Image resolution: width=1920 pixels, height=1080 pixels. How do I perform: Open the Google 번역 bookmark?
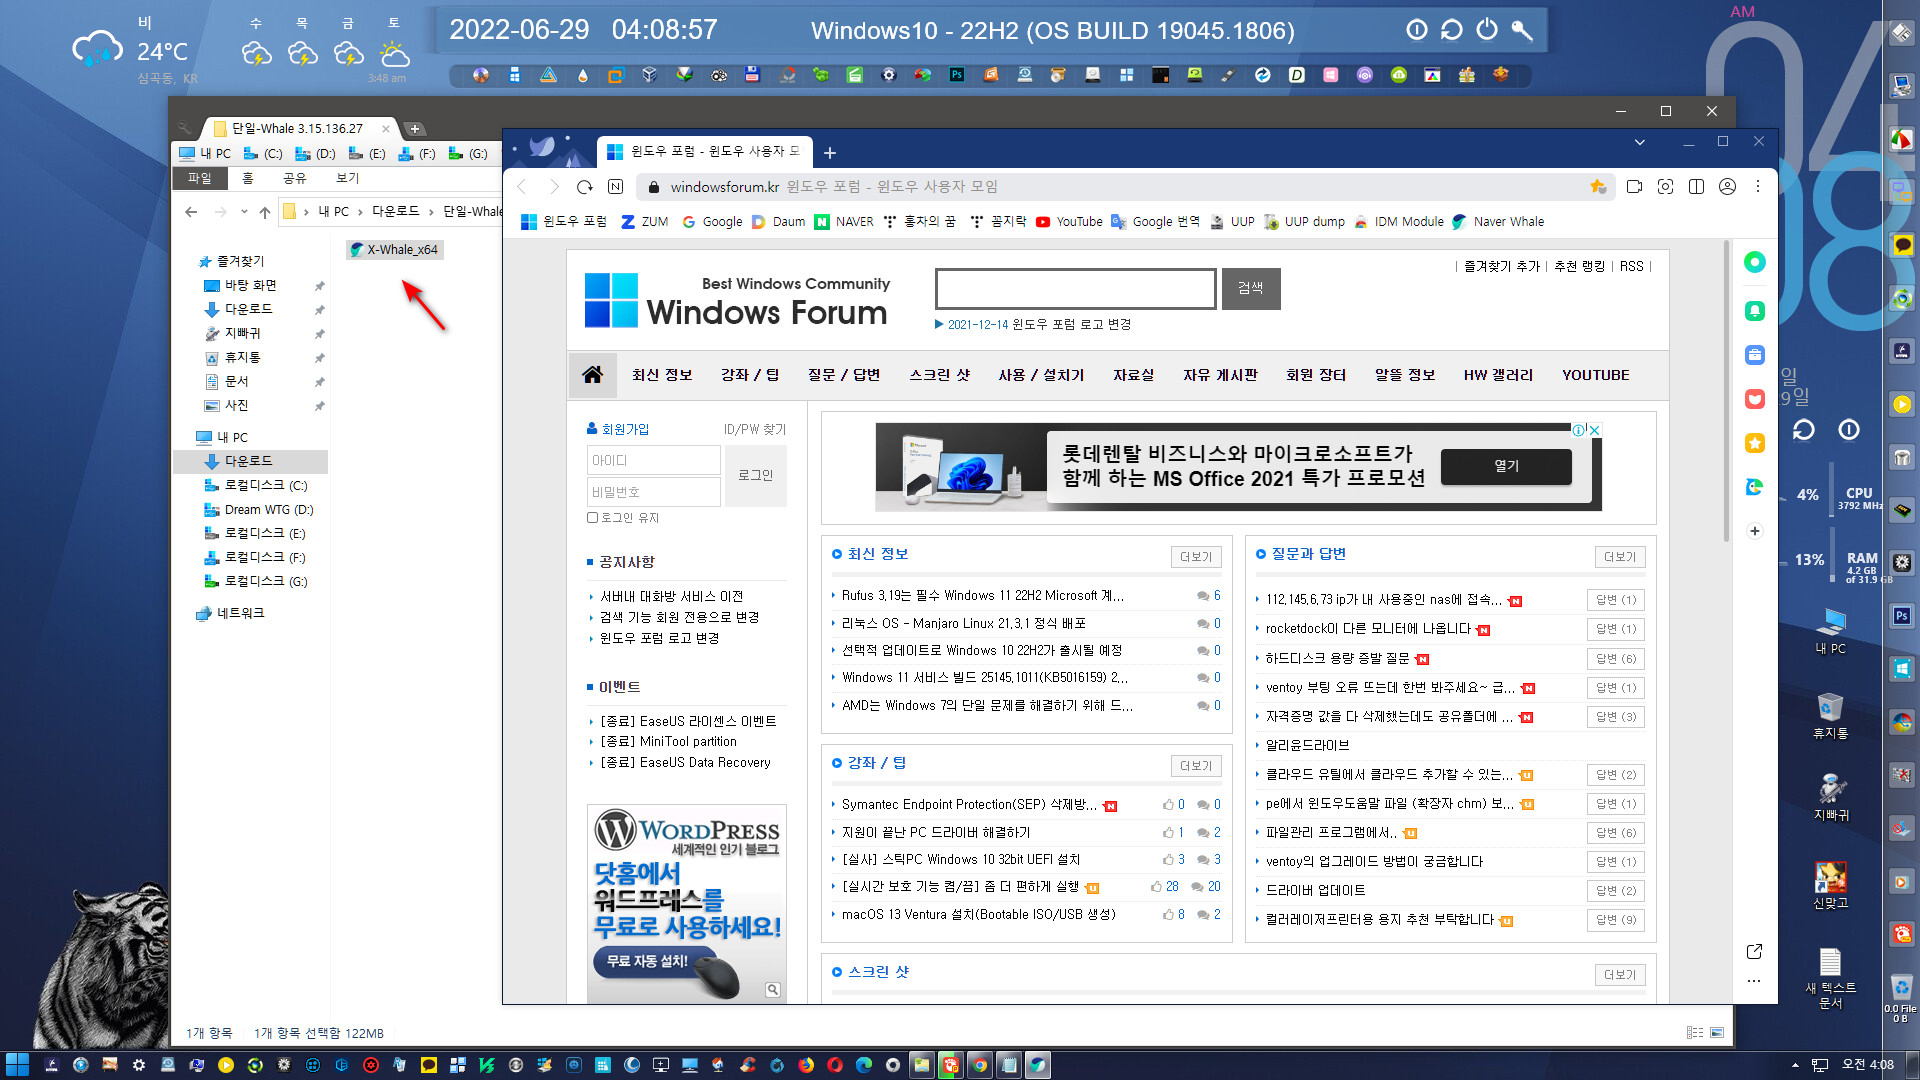pos(1155,222)
